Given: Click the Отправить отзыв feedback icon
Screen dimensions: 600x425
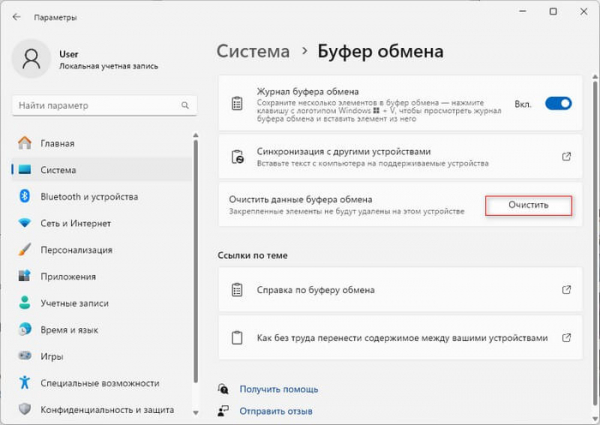Looking at the screenshot, I should [223, 411].
